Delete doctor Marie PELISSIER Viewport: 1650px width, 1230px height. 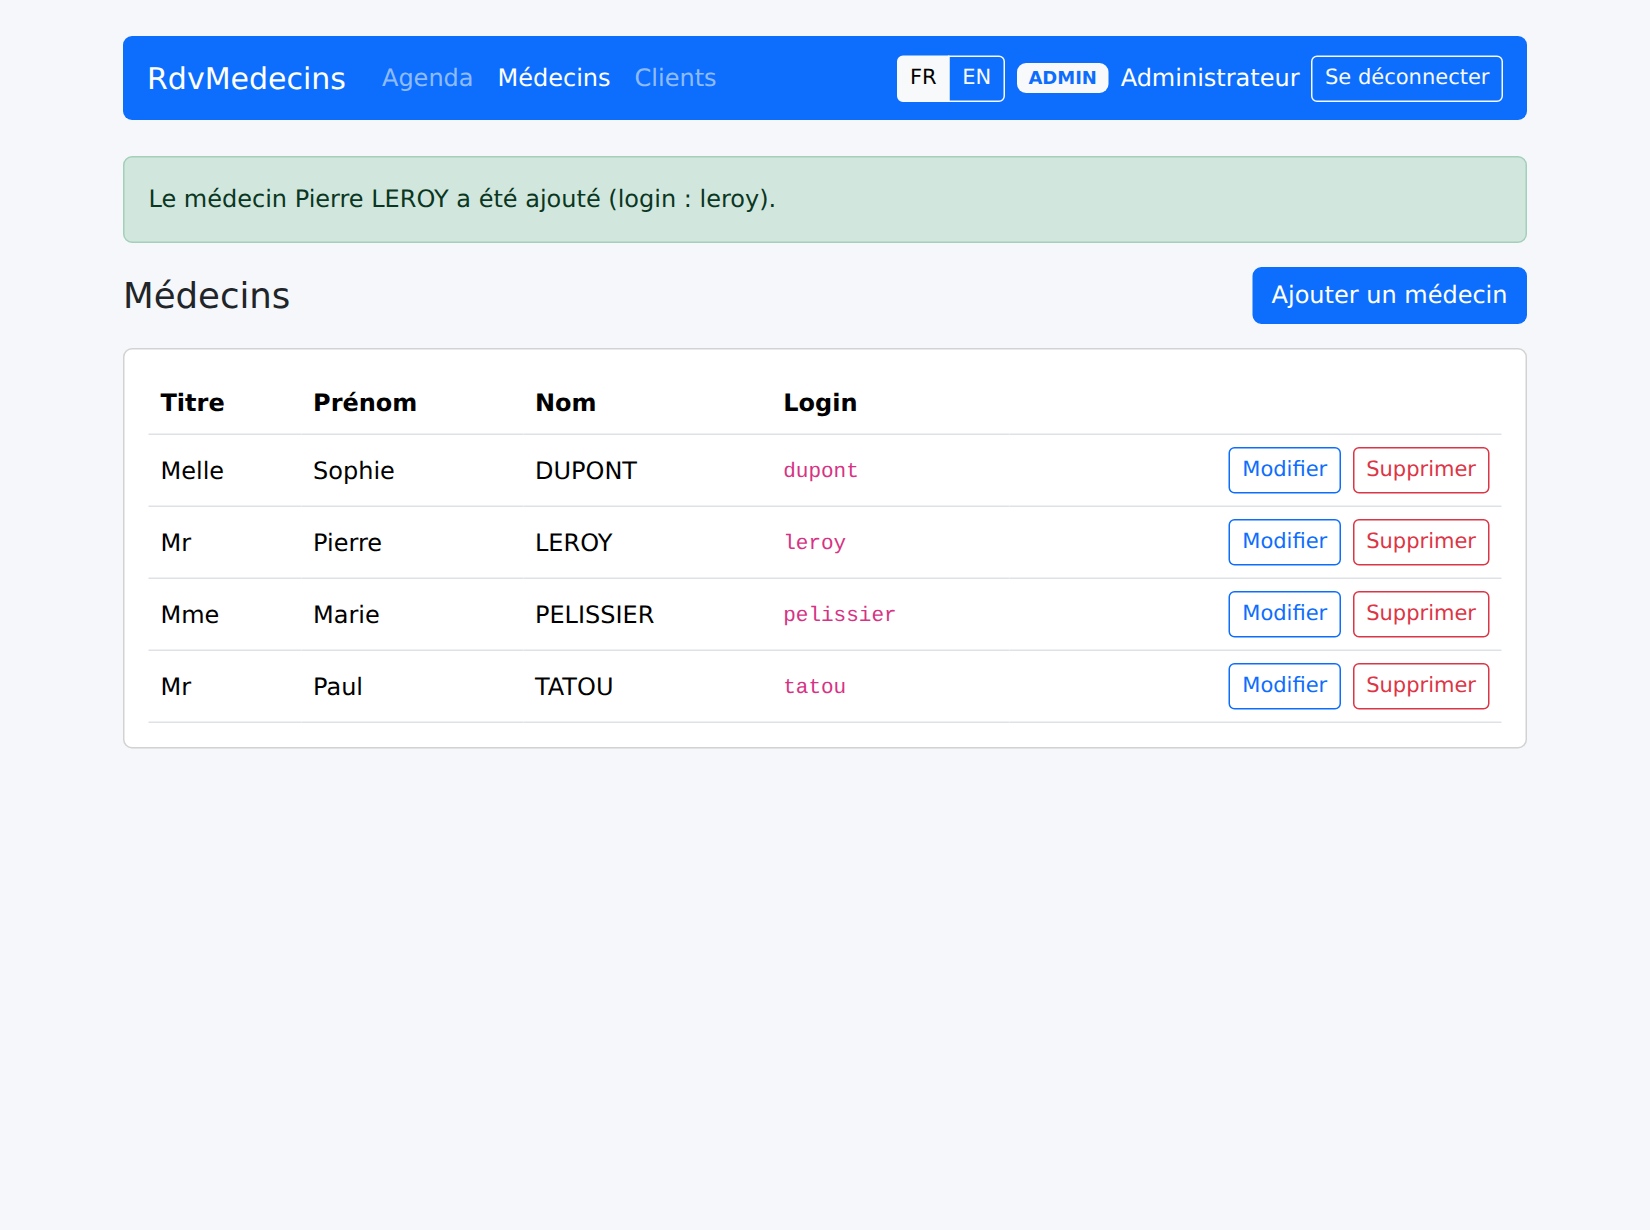[1421, 614]
